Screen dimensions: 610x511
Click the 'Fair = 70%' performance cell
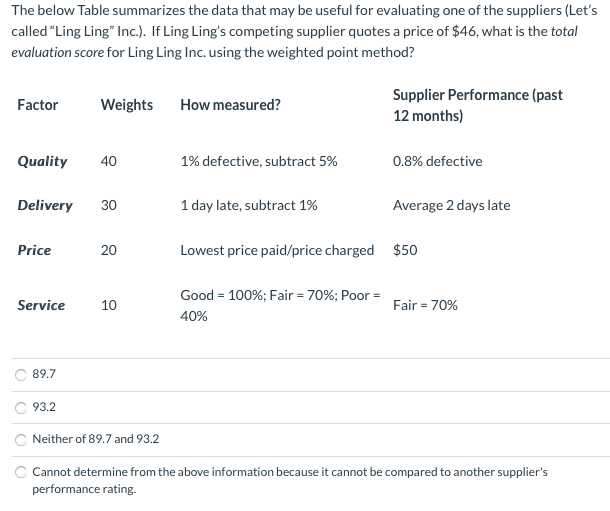[x=425, y=305]
